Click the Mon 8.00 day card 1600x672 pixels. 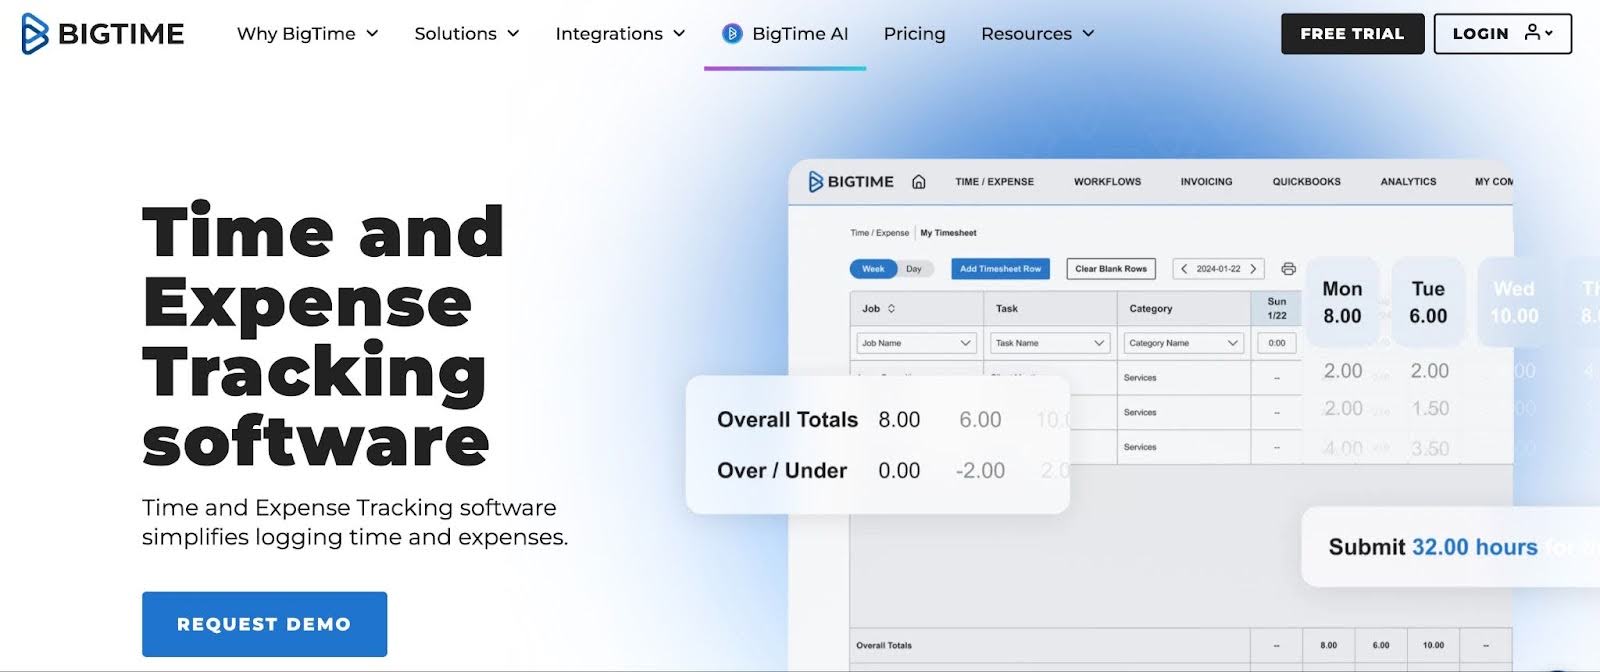click(x=1342, y=302)
